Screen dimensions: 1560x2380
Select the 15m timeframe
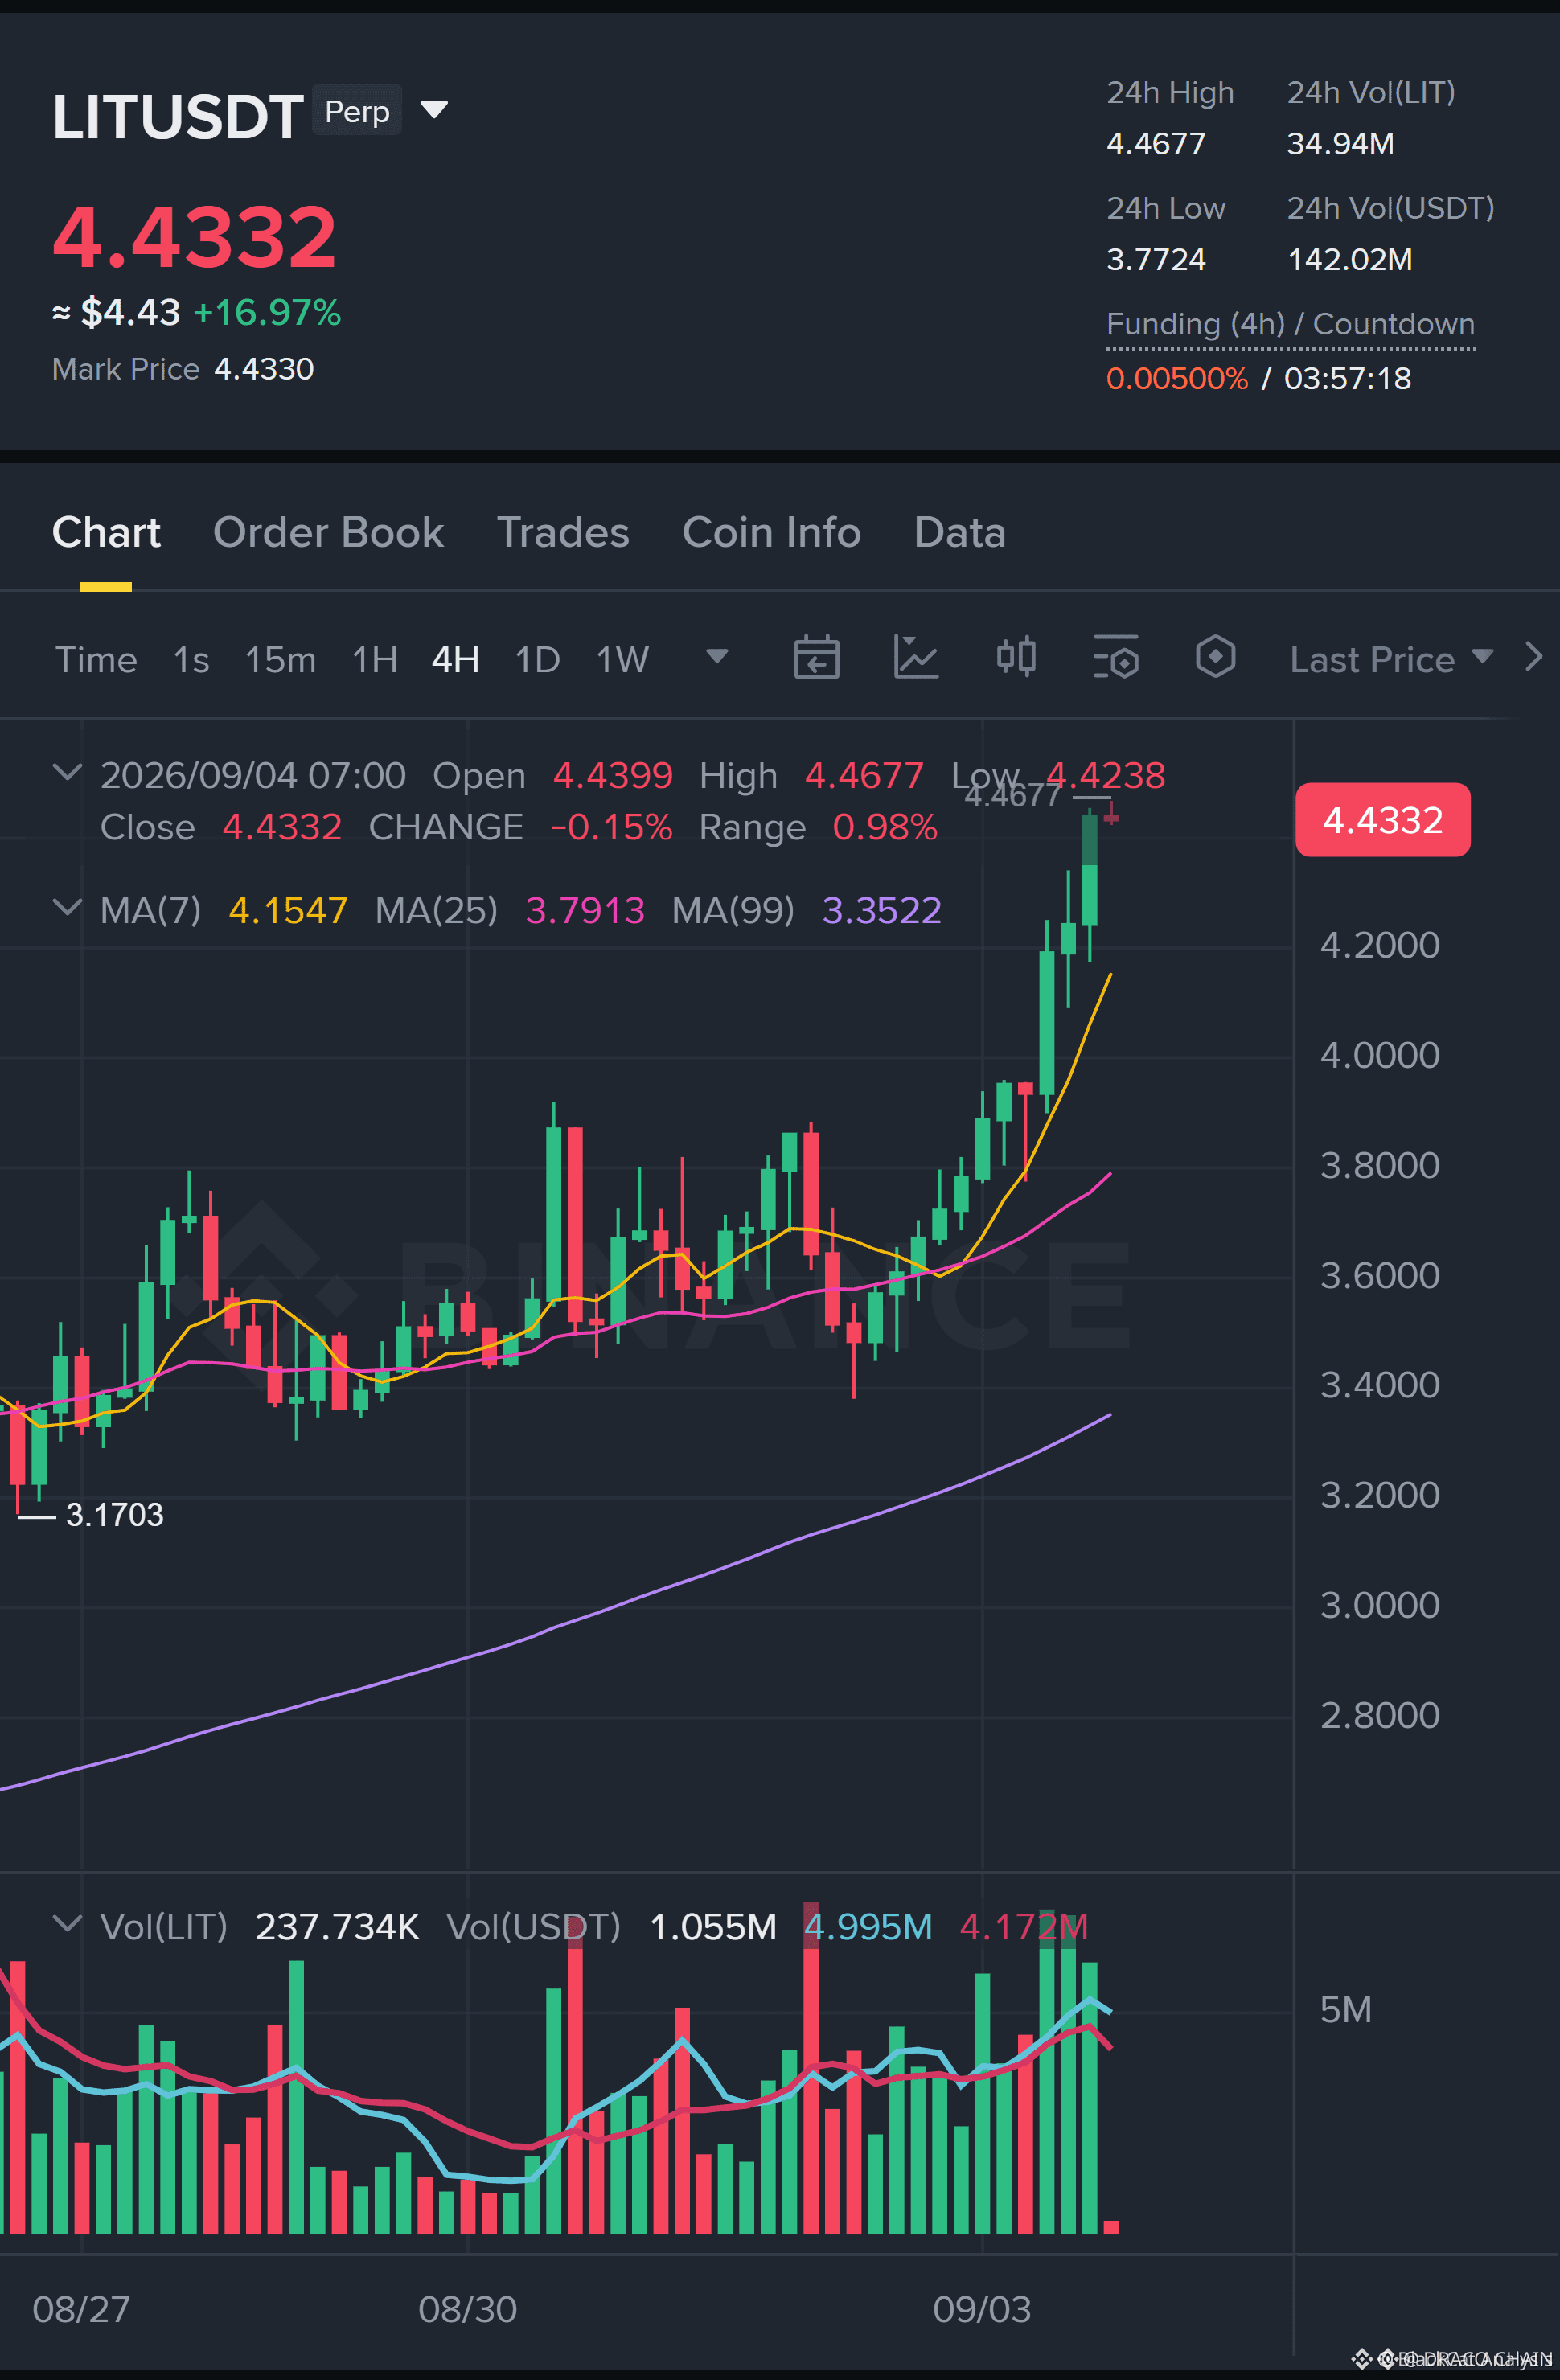click(280, 660)
